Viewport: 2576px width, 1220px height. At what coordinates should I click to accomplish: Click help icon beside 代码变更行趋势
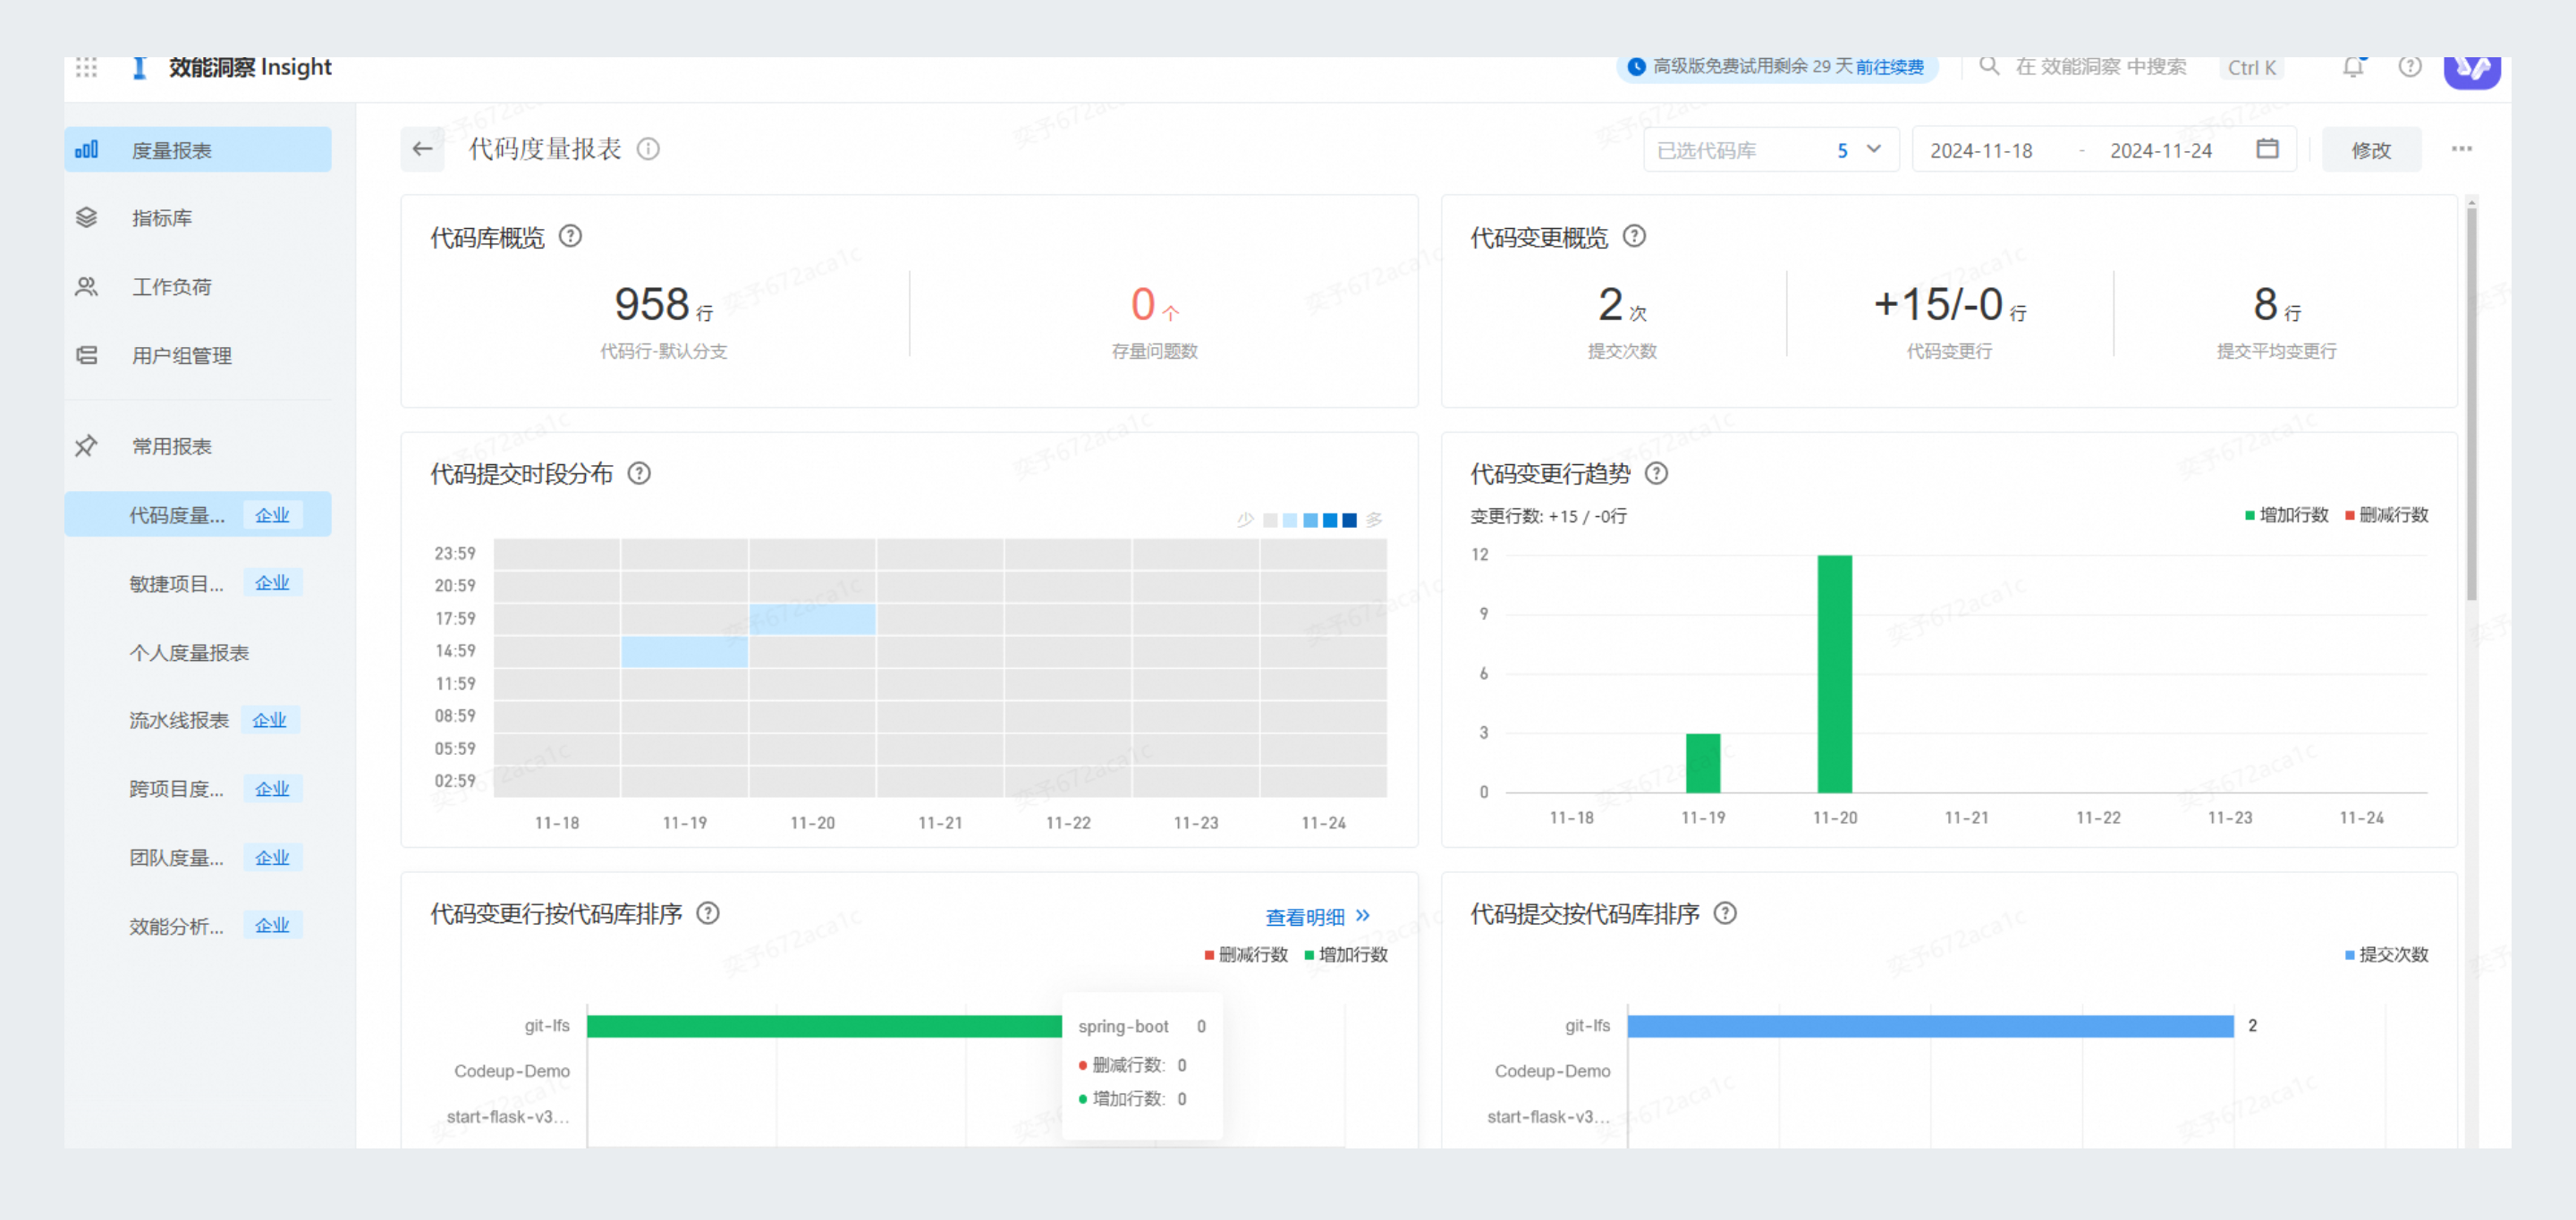(x=1657, y=474)
